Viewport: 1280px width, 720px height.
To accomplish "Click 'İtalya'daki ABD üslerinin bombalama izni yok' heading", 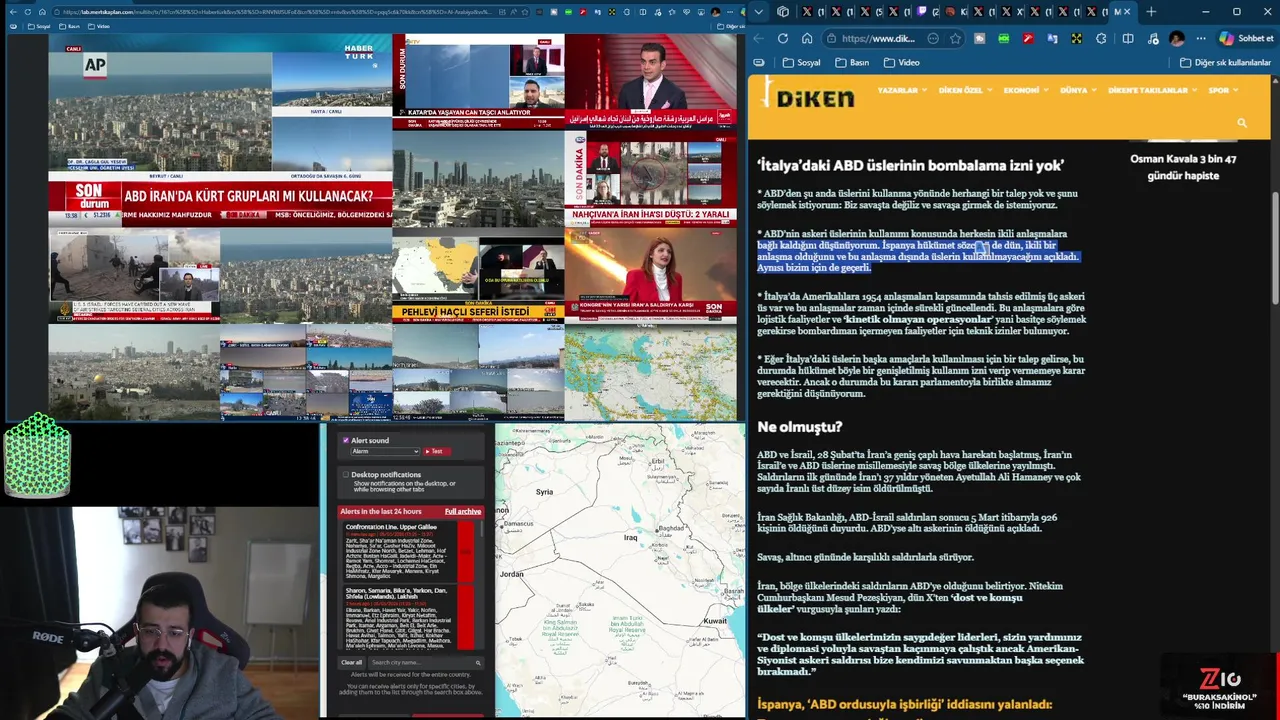I will [910, 165].
